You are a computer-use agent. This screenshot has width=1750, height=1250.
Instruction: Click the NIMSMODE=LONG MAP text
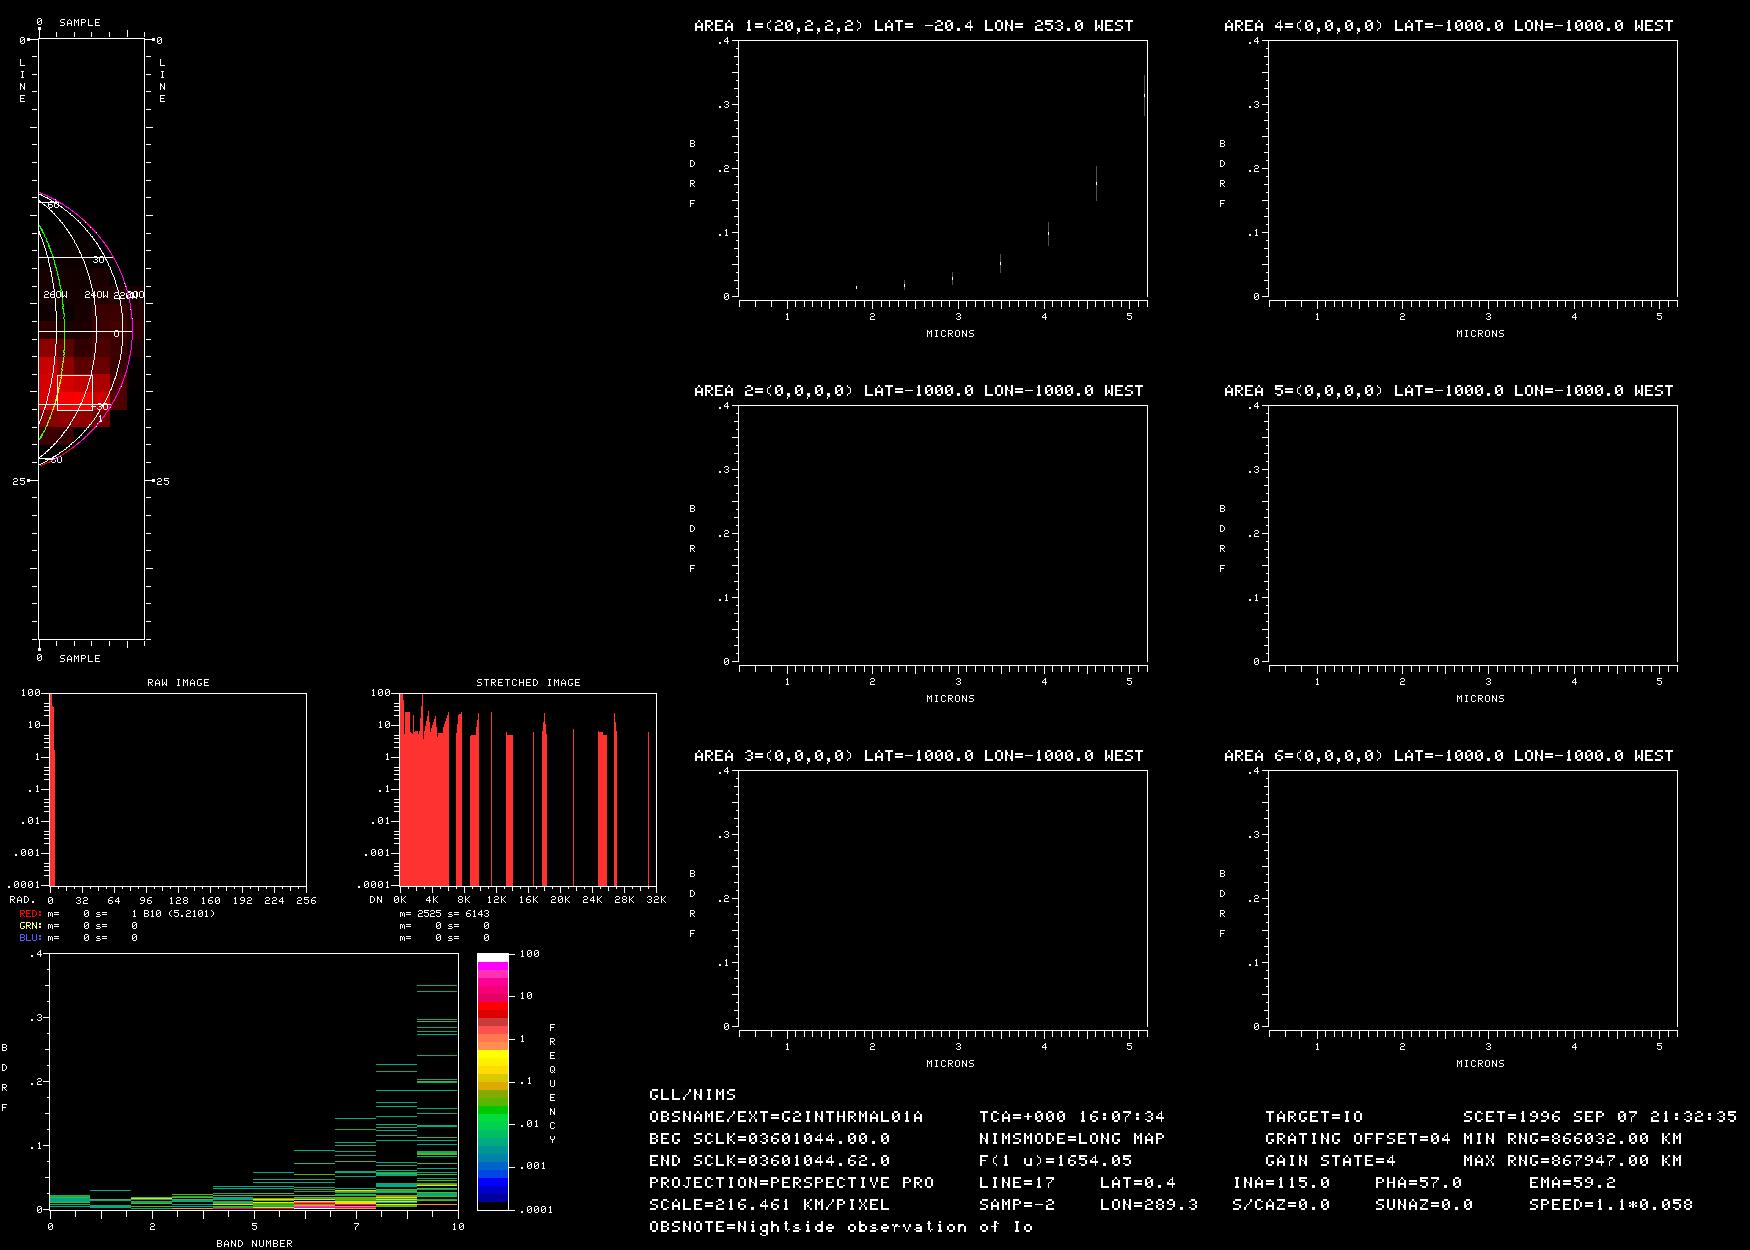tap(1071, 1139)
